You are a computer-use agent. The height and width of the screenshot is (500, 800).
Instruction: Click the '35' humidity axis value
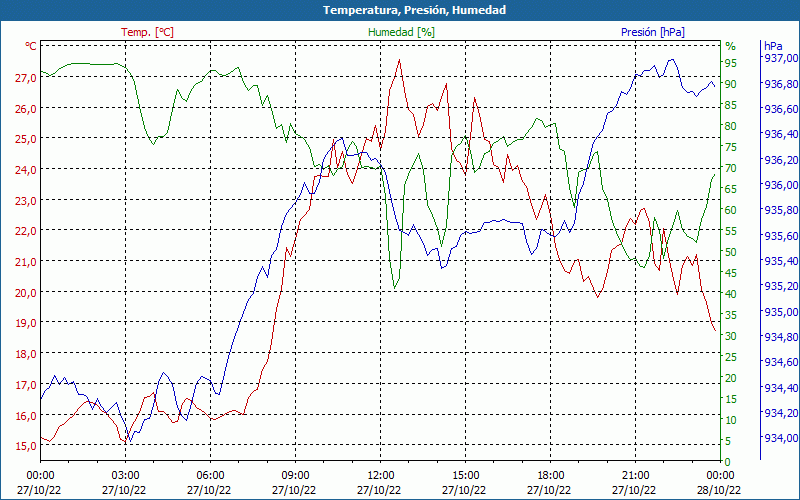click(731, 315)
